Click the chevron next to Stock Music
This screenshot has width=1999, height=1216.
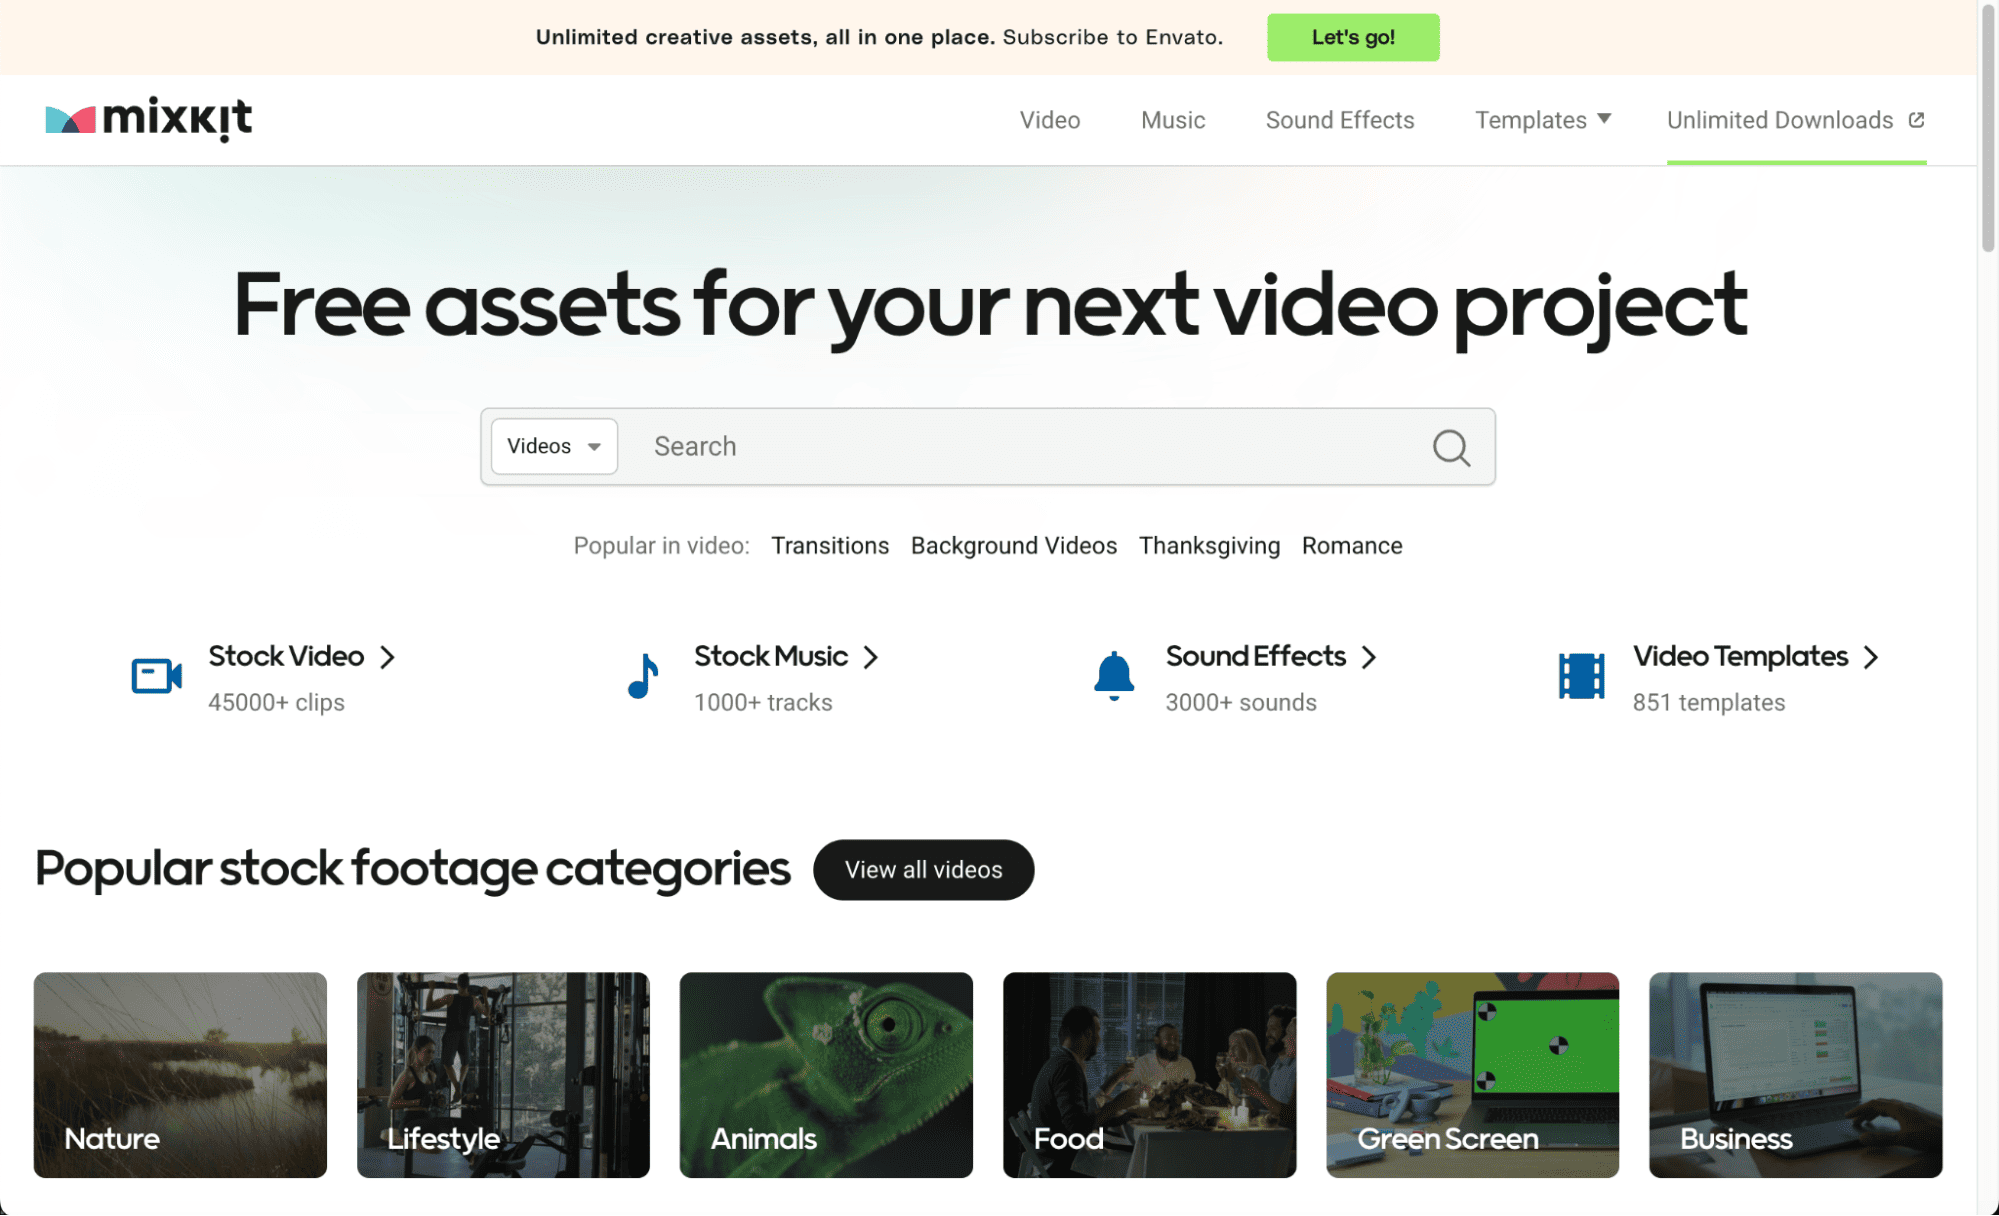click(871, 657)
